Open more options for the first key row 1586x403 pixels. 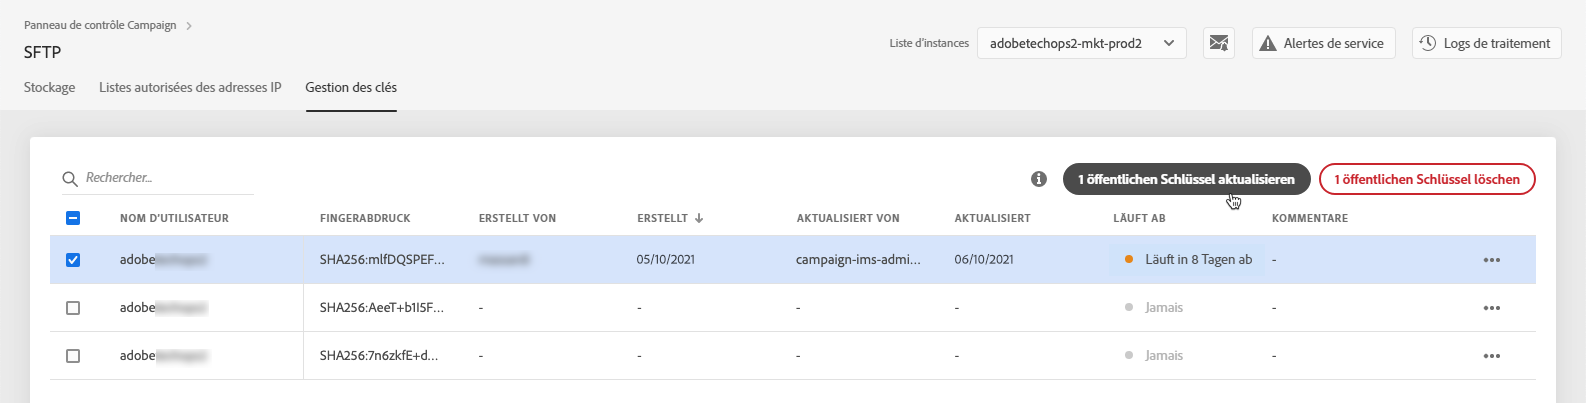point(1491,260)
